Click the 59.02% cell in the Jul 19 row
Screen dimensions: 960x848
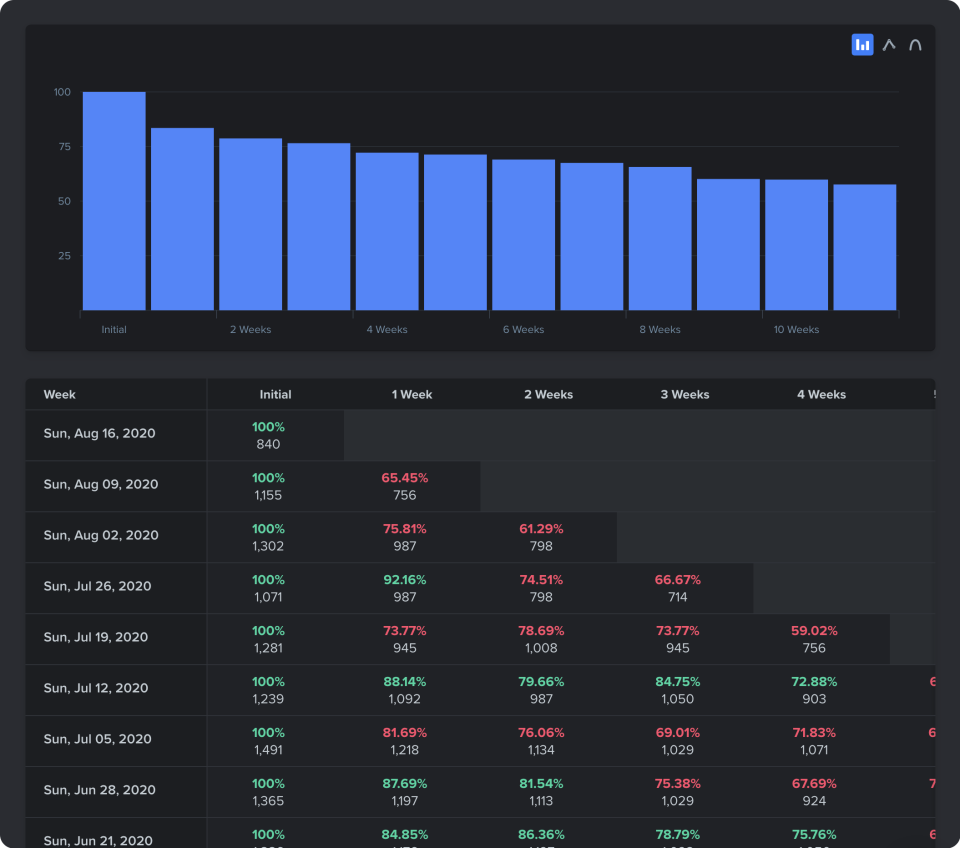coord(814,639)
